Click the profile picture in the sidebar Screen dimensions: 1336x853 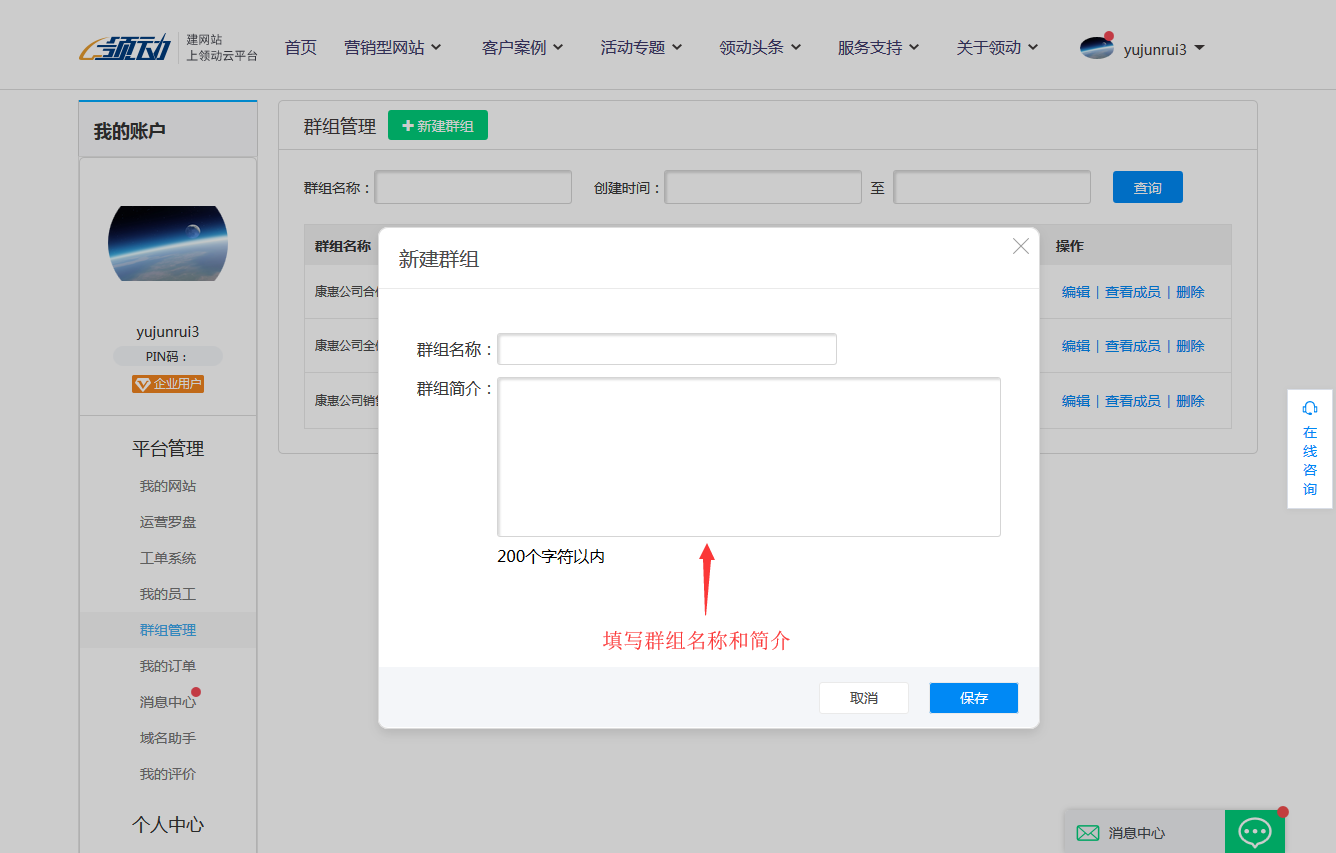(x=167, y=243)
